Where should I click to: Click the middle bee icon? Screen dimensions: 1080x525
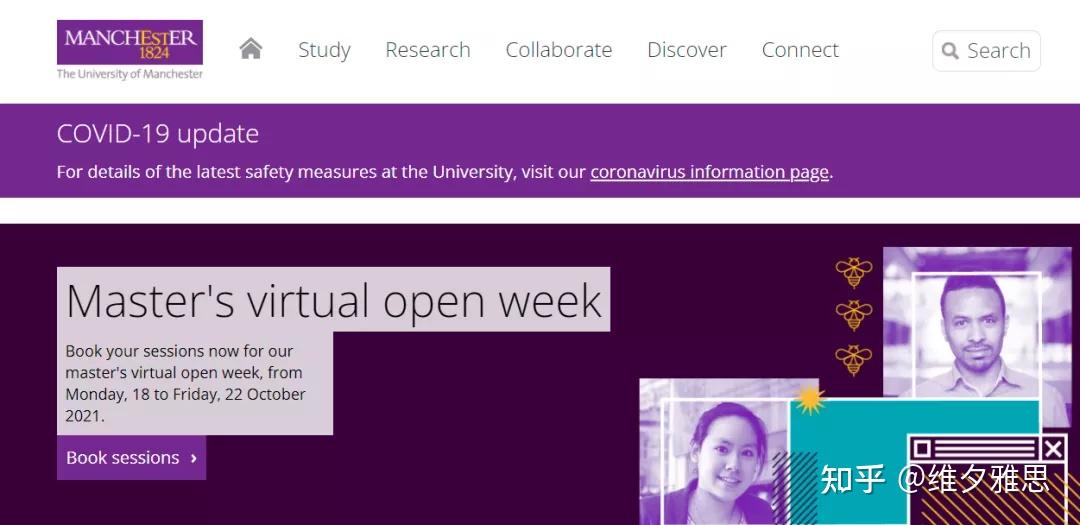click(x=853, y=316)
